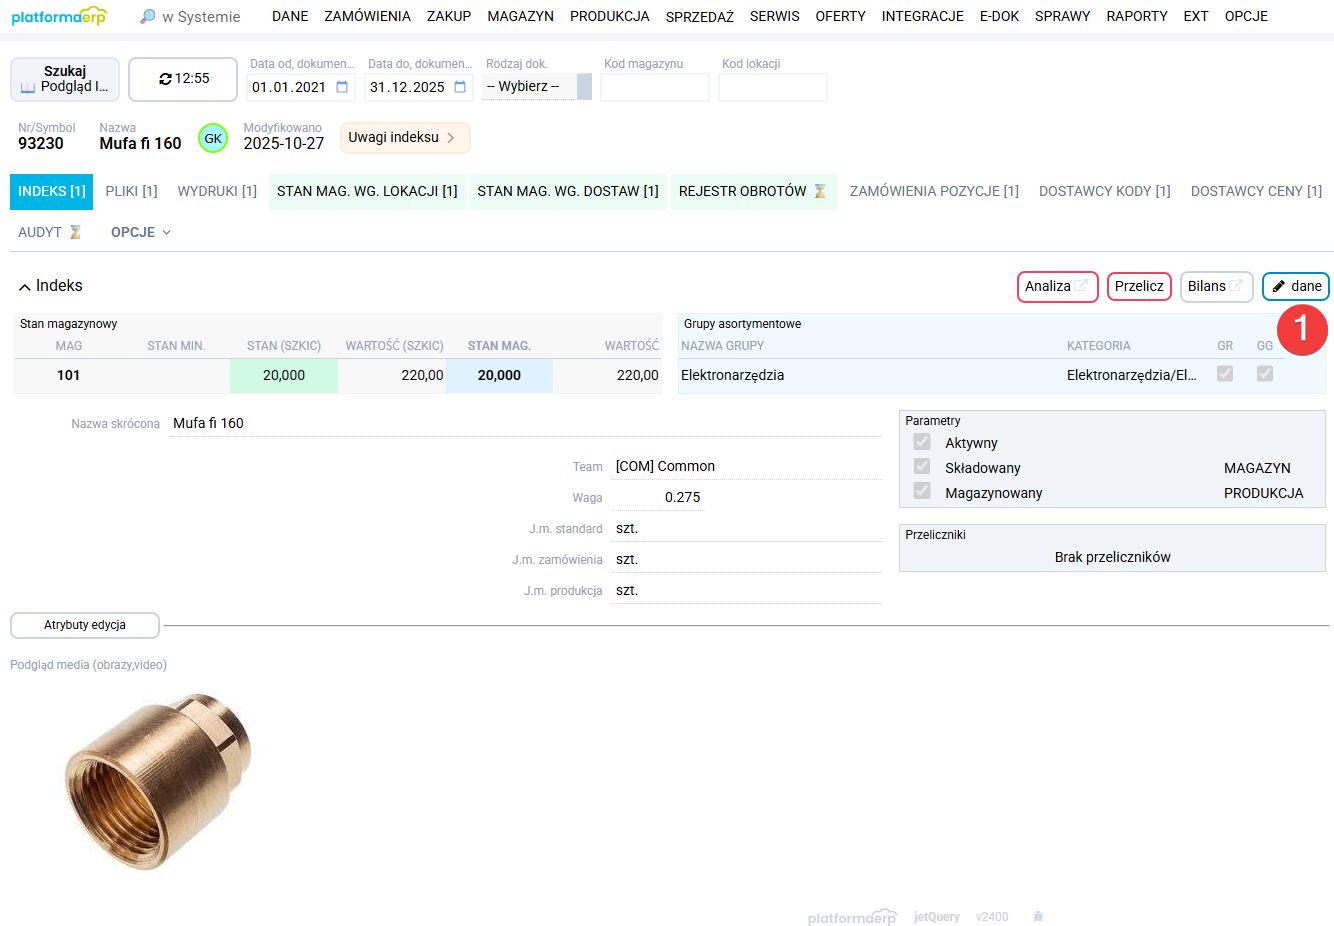Click the Przelicz button

1139,286
